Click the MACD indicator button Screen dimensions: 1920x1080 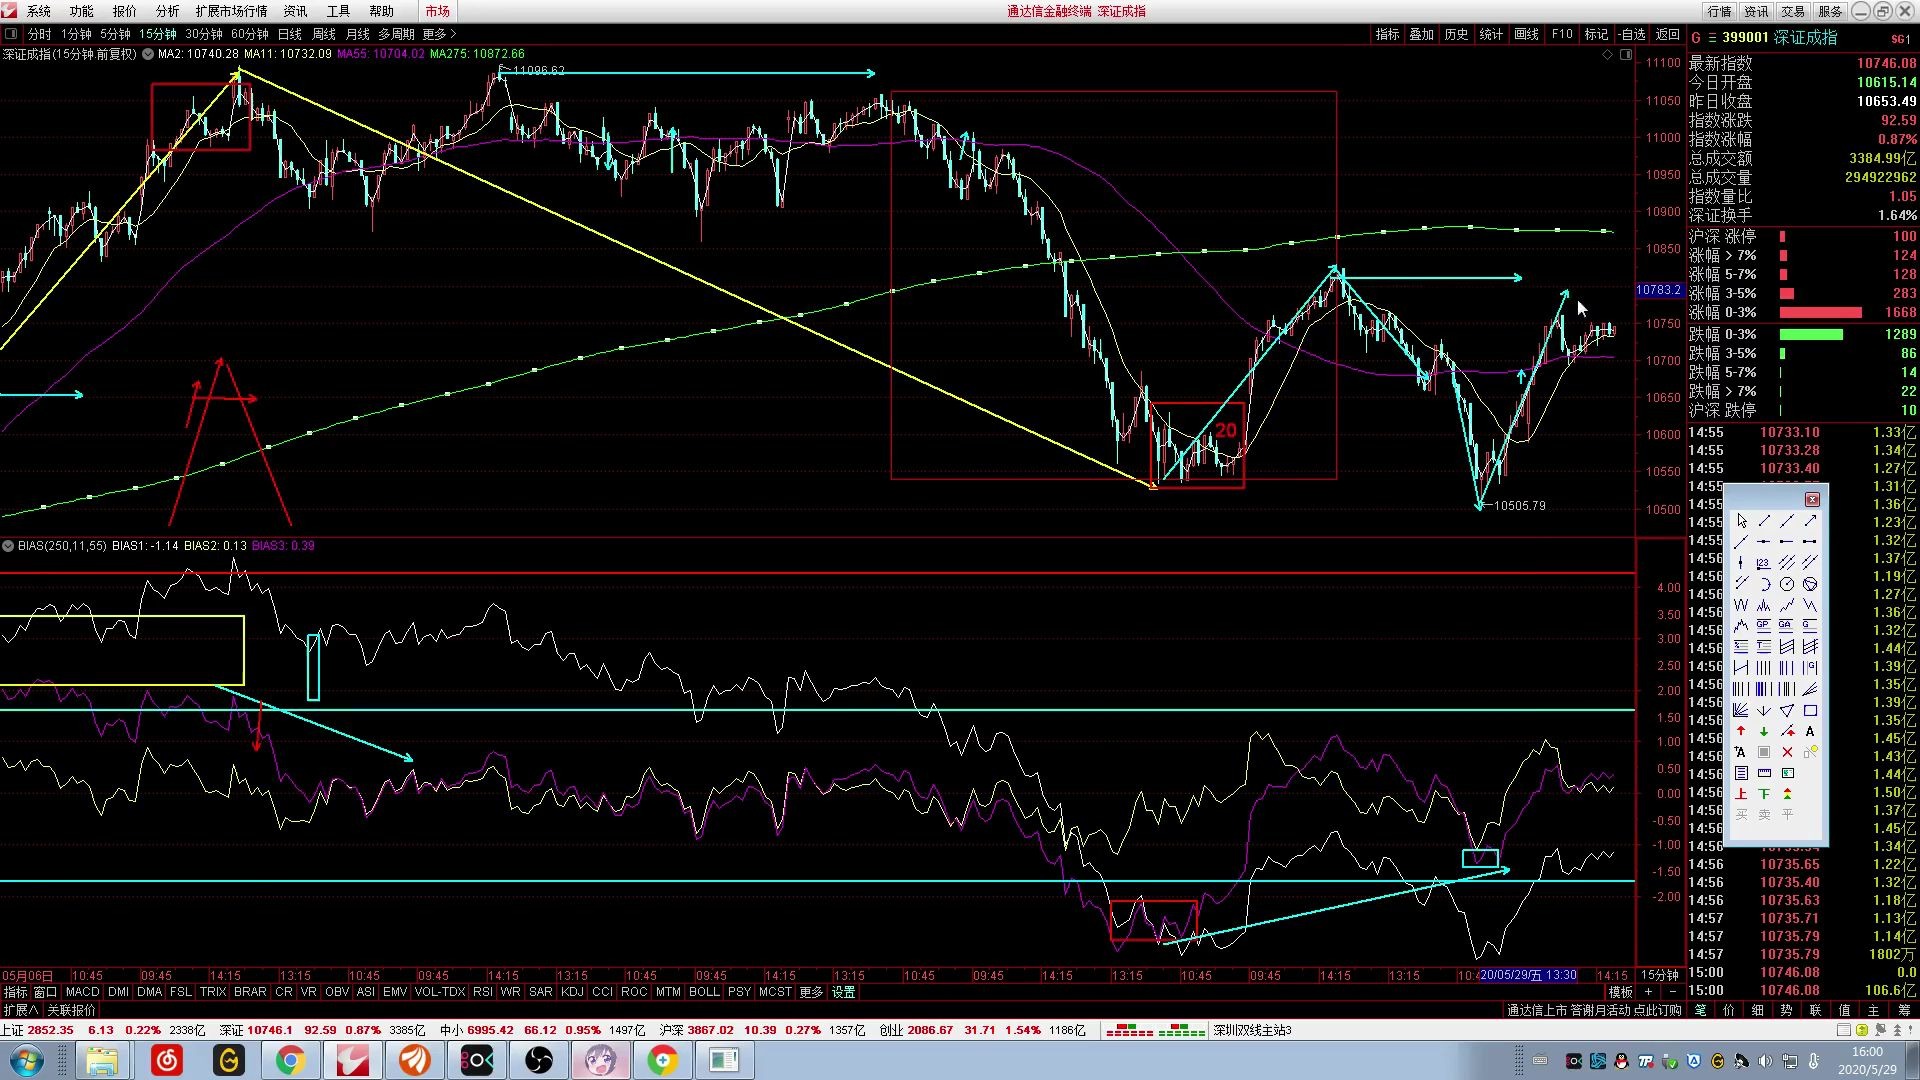[82, 992]
